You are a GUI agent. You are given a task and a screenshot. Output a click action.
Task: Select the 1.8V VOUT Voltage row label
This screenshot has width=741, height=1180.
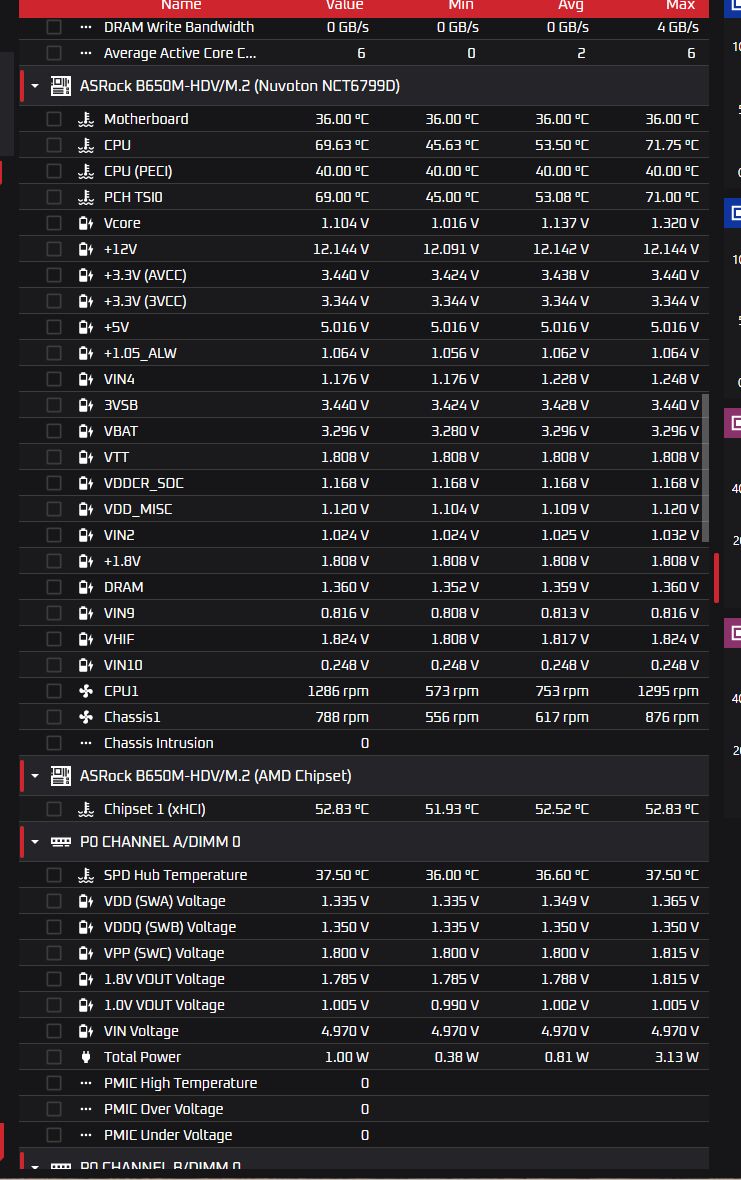coord(164,979)
